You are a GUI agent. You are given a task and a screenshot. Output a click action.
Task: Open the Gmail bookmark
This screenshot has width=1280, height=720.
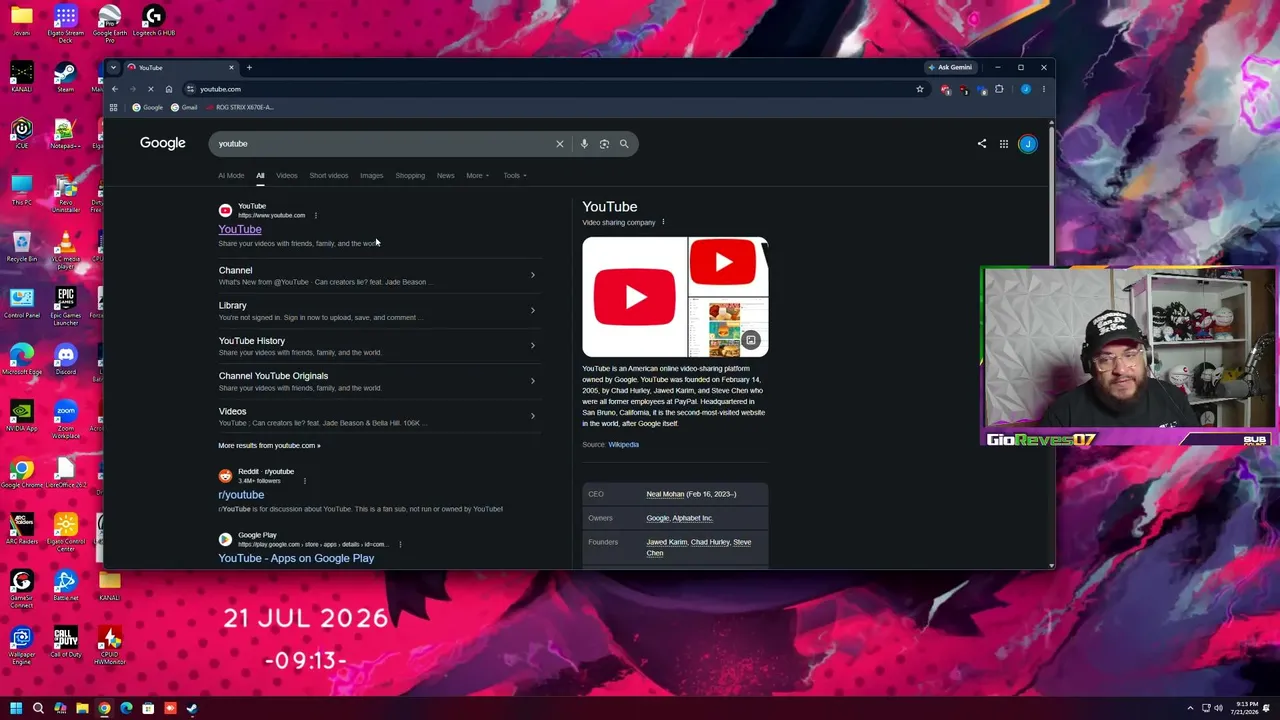184,107
